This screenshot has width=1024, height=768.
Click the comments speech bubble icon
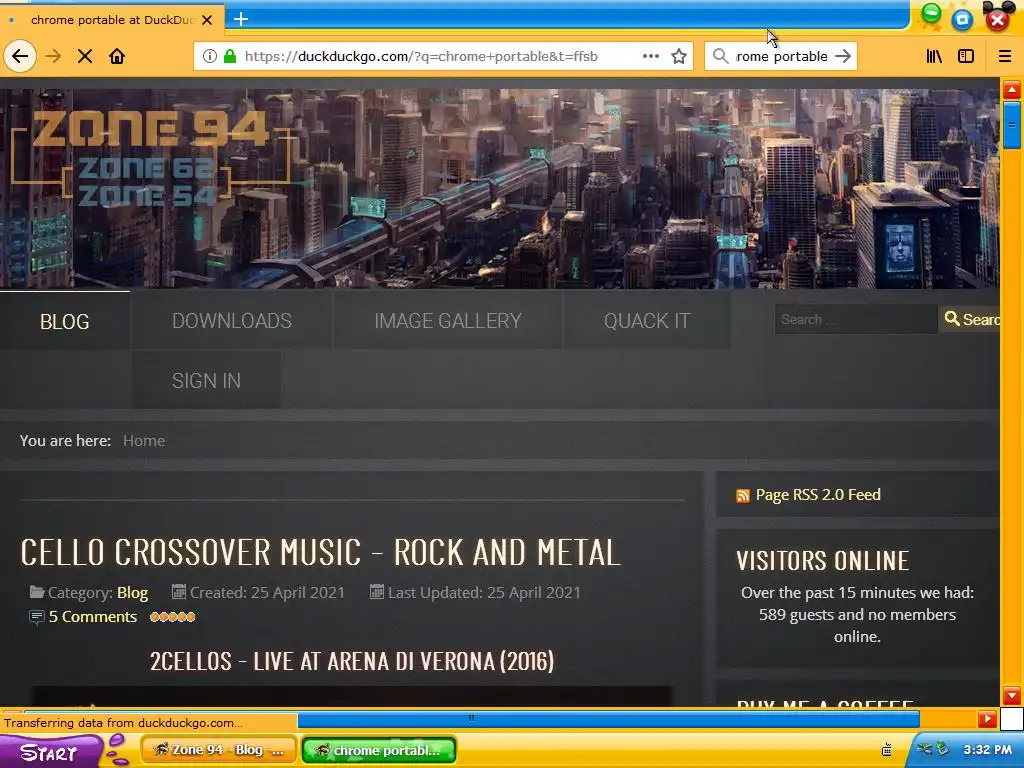pyautogui.click(x=37, y=617)
